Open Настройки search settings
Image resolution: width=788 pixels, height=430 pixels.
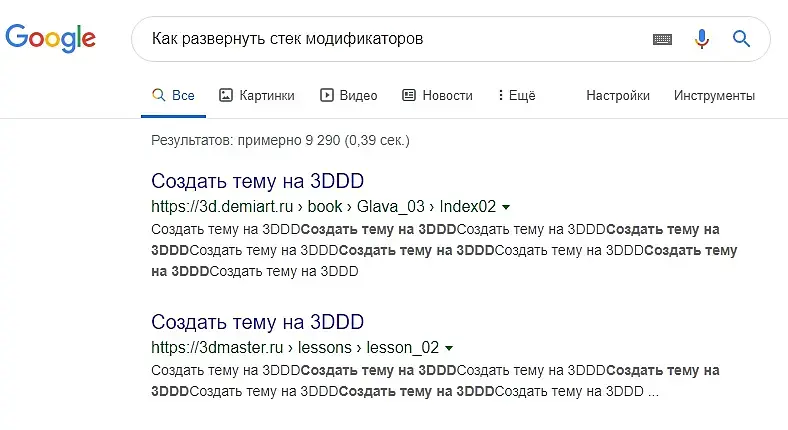pos(618,95)
